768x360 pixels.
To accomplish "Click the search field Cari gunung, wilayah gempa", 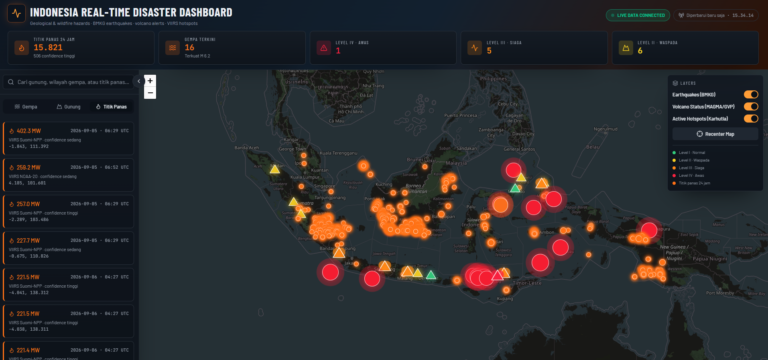I will (68, 82).
